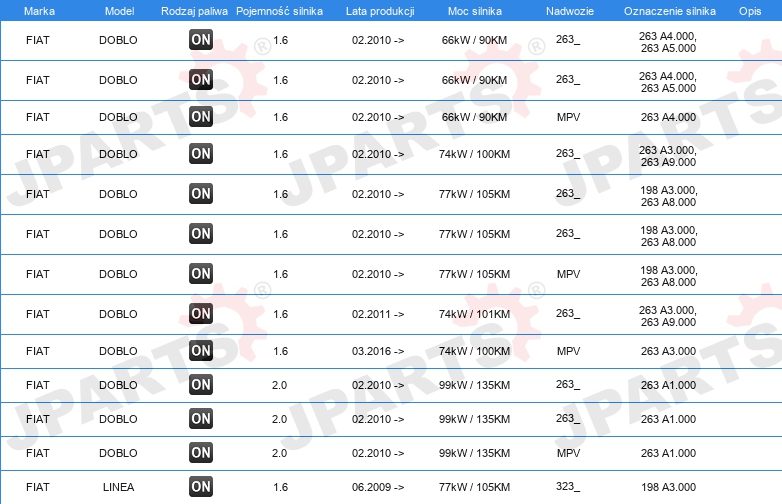Select 263 A3.000, 263 A9.000 in 02.2010 row
782x504 pixels.
click(x=668, y=156)
